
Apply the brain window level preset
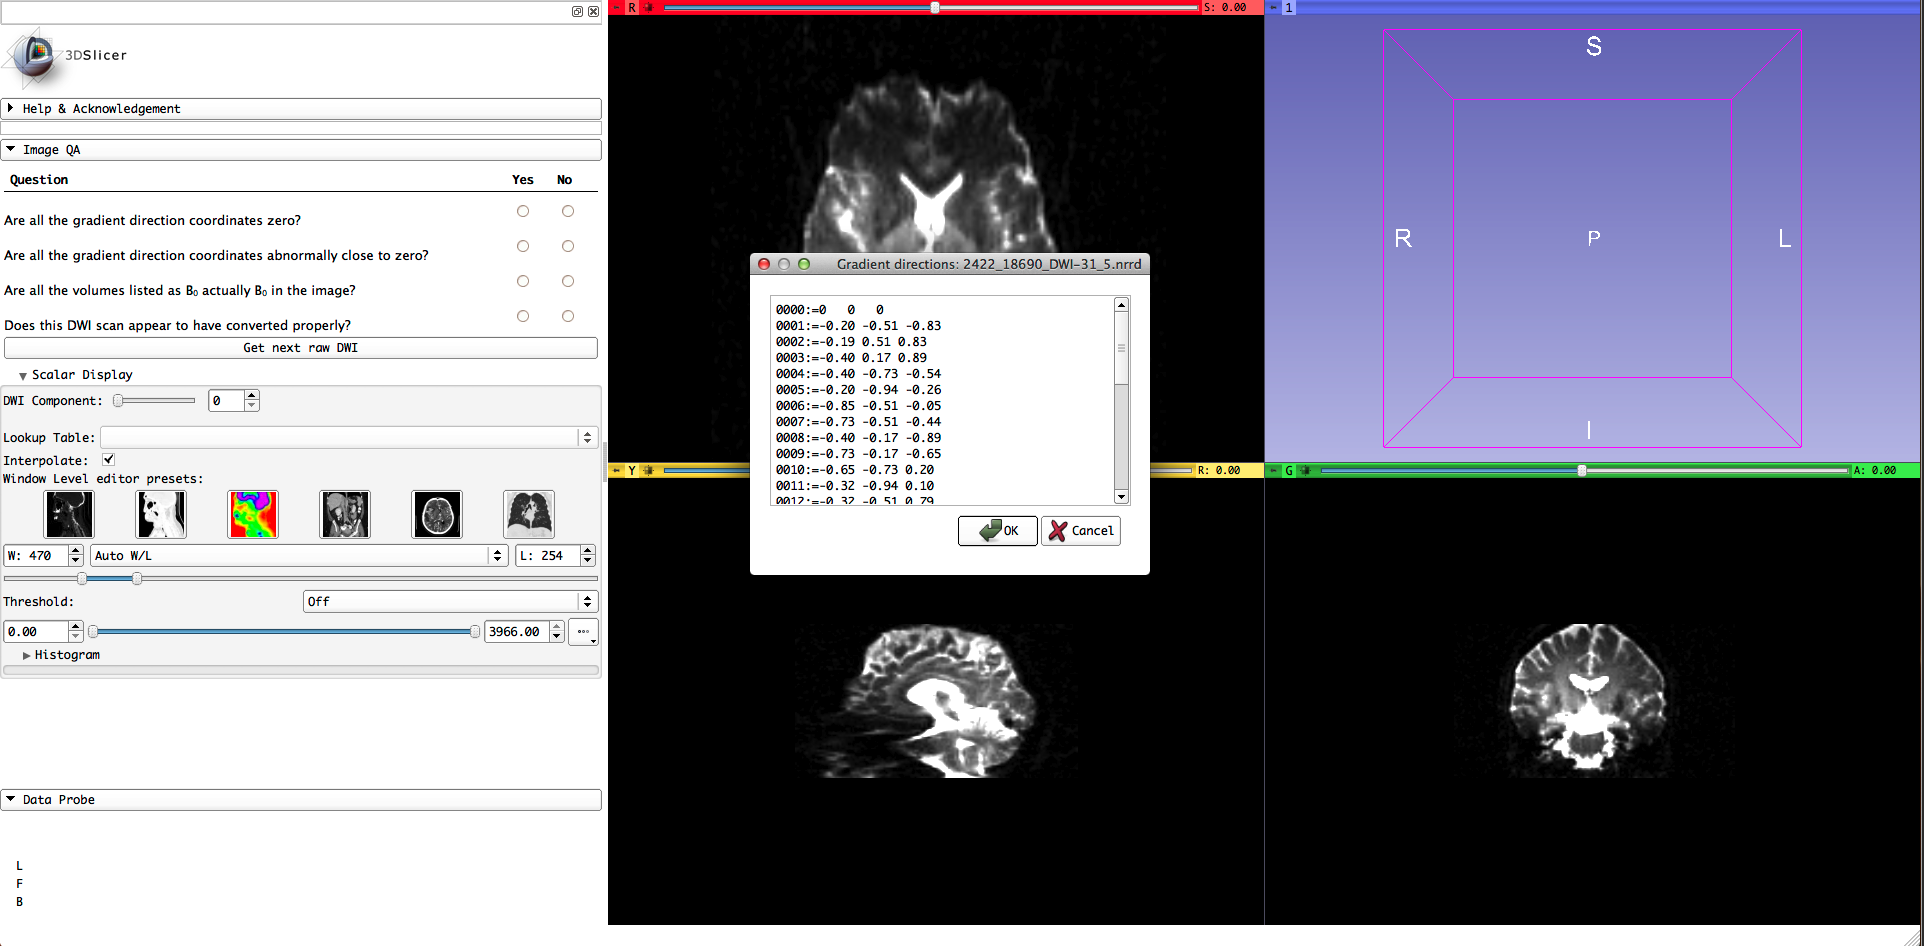[x=437, y=515]
